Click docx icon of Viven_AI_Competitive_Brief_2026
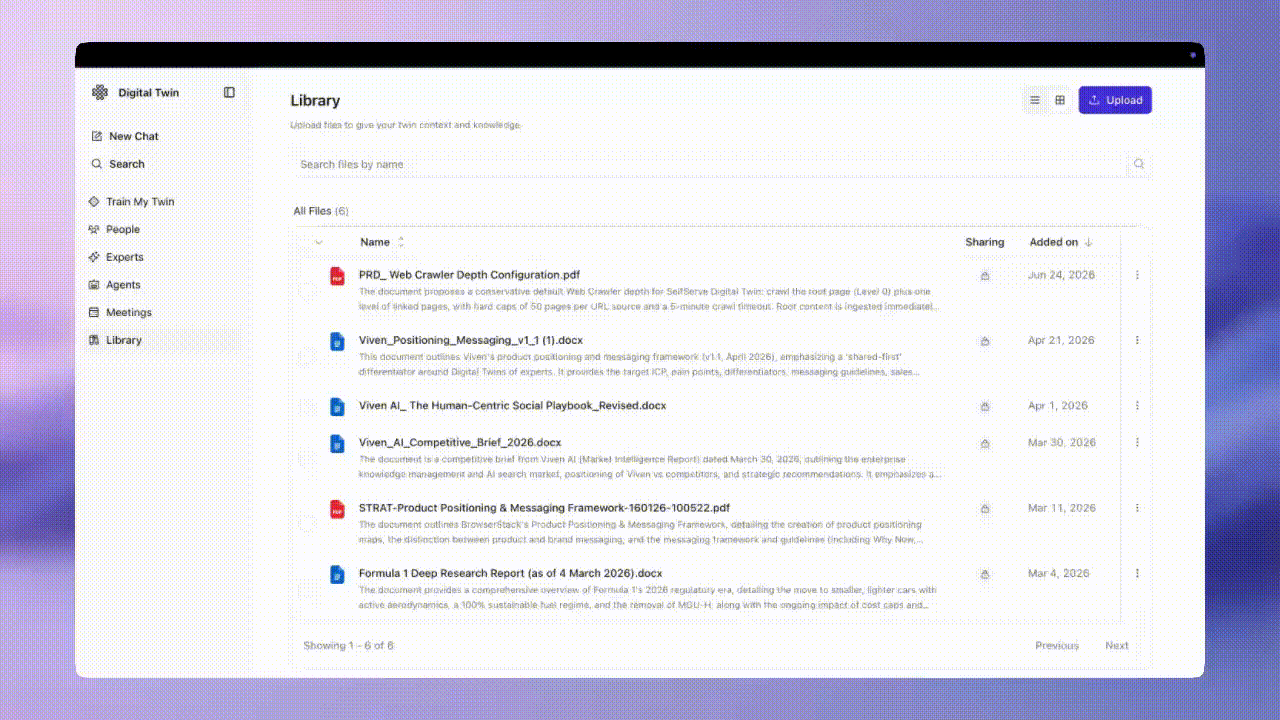This screenshot has height=720, width=1280. point(337,443)
